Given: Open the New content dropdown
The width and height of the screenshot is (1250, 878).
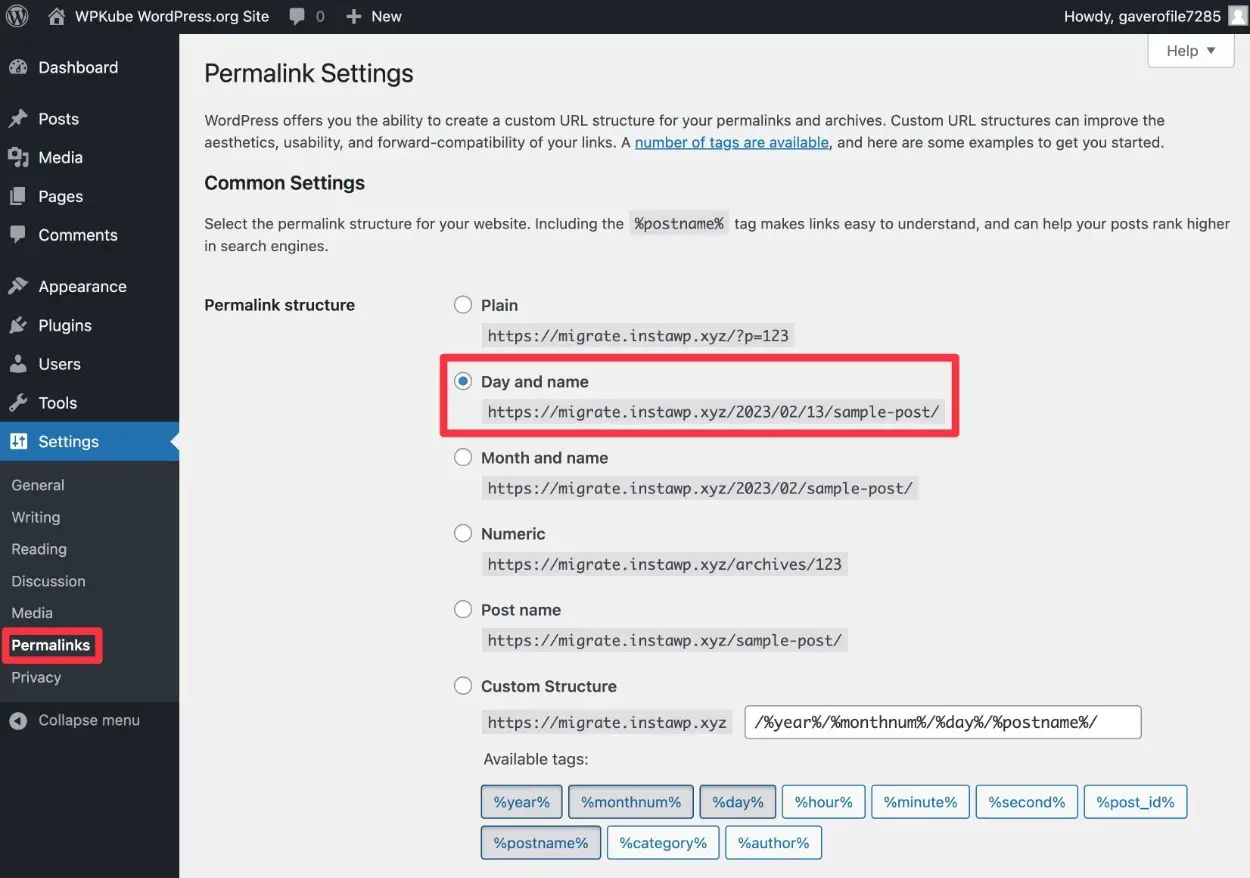Looking at the screenshot, I should click(374, 16).
